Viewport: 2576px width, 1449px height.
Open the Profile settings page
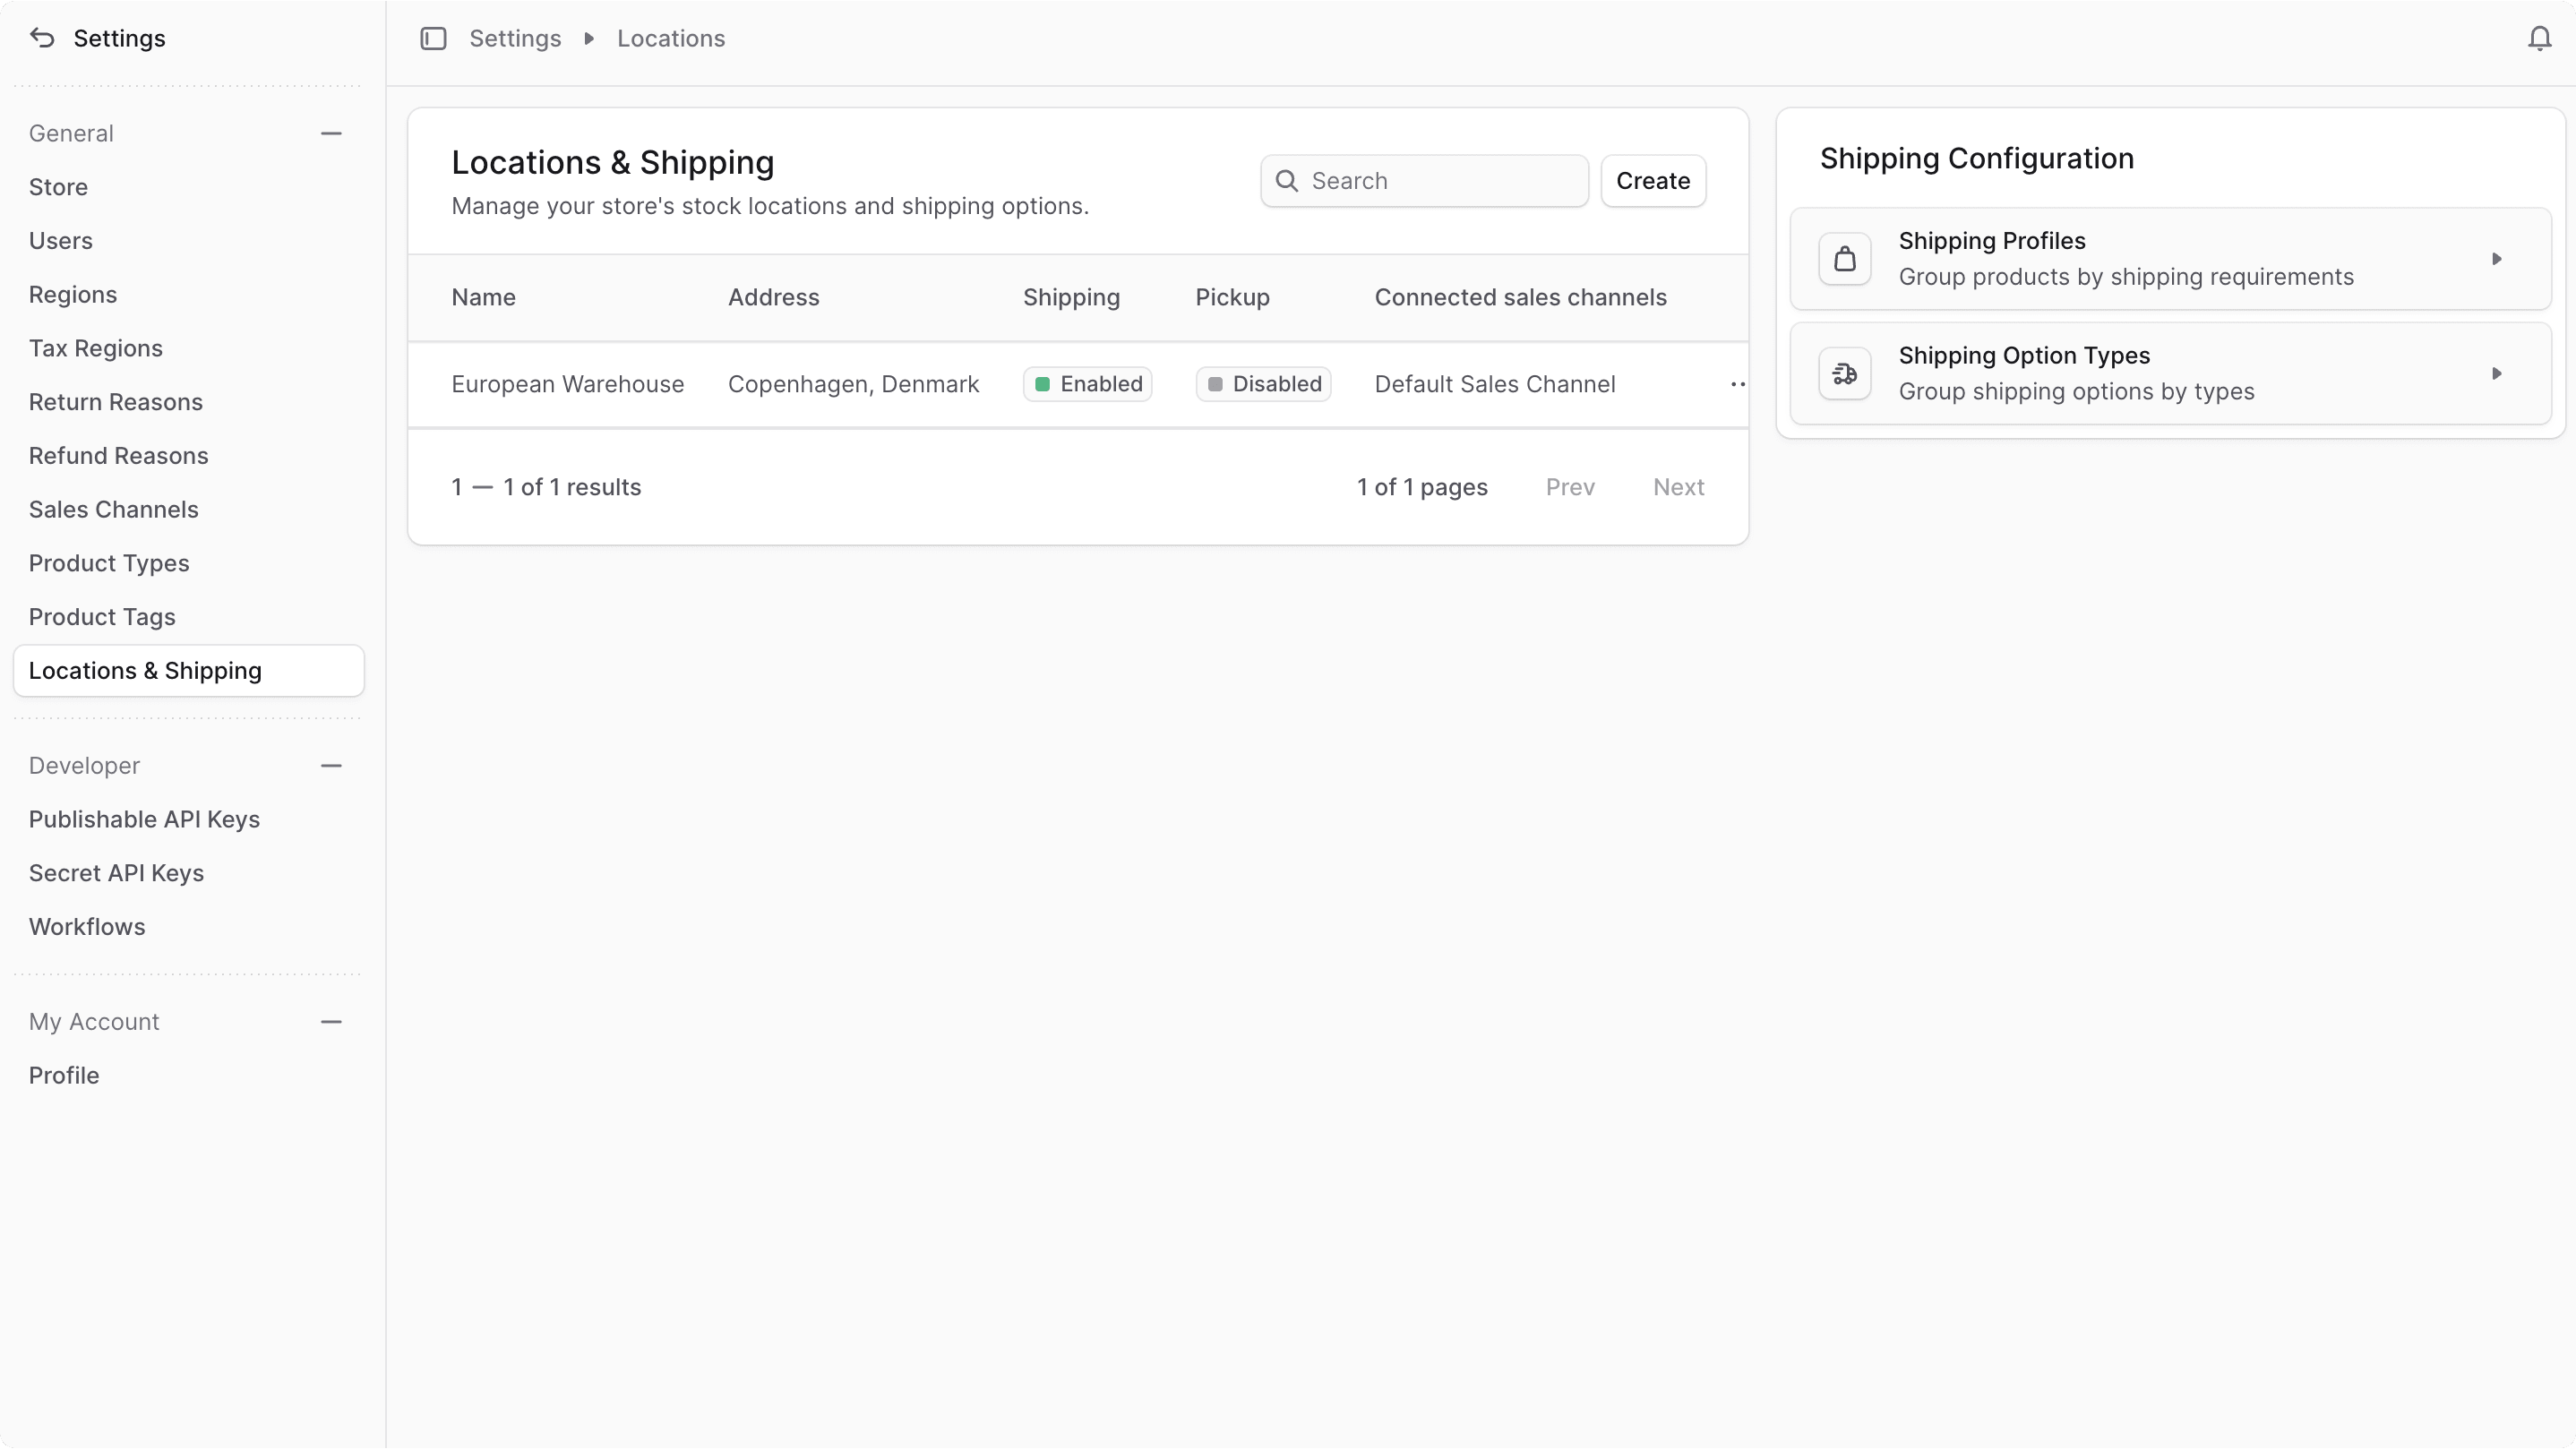point(63,1074)
